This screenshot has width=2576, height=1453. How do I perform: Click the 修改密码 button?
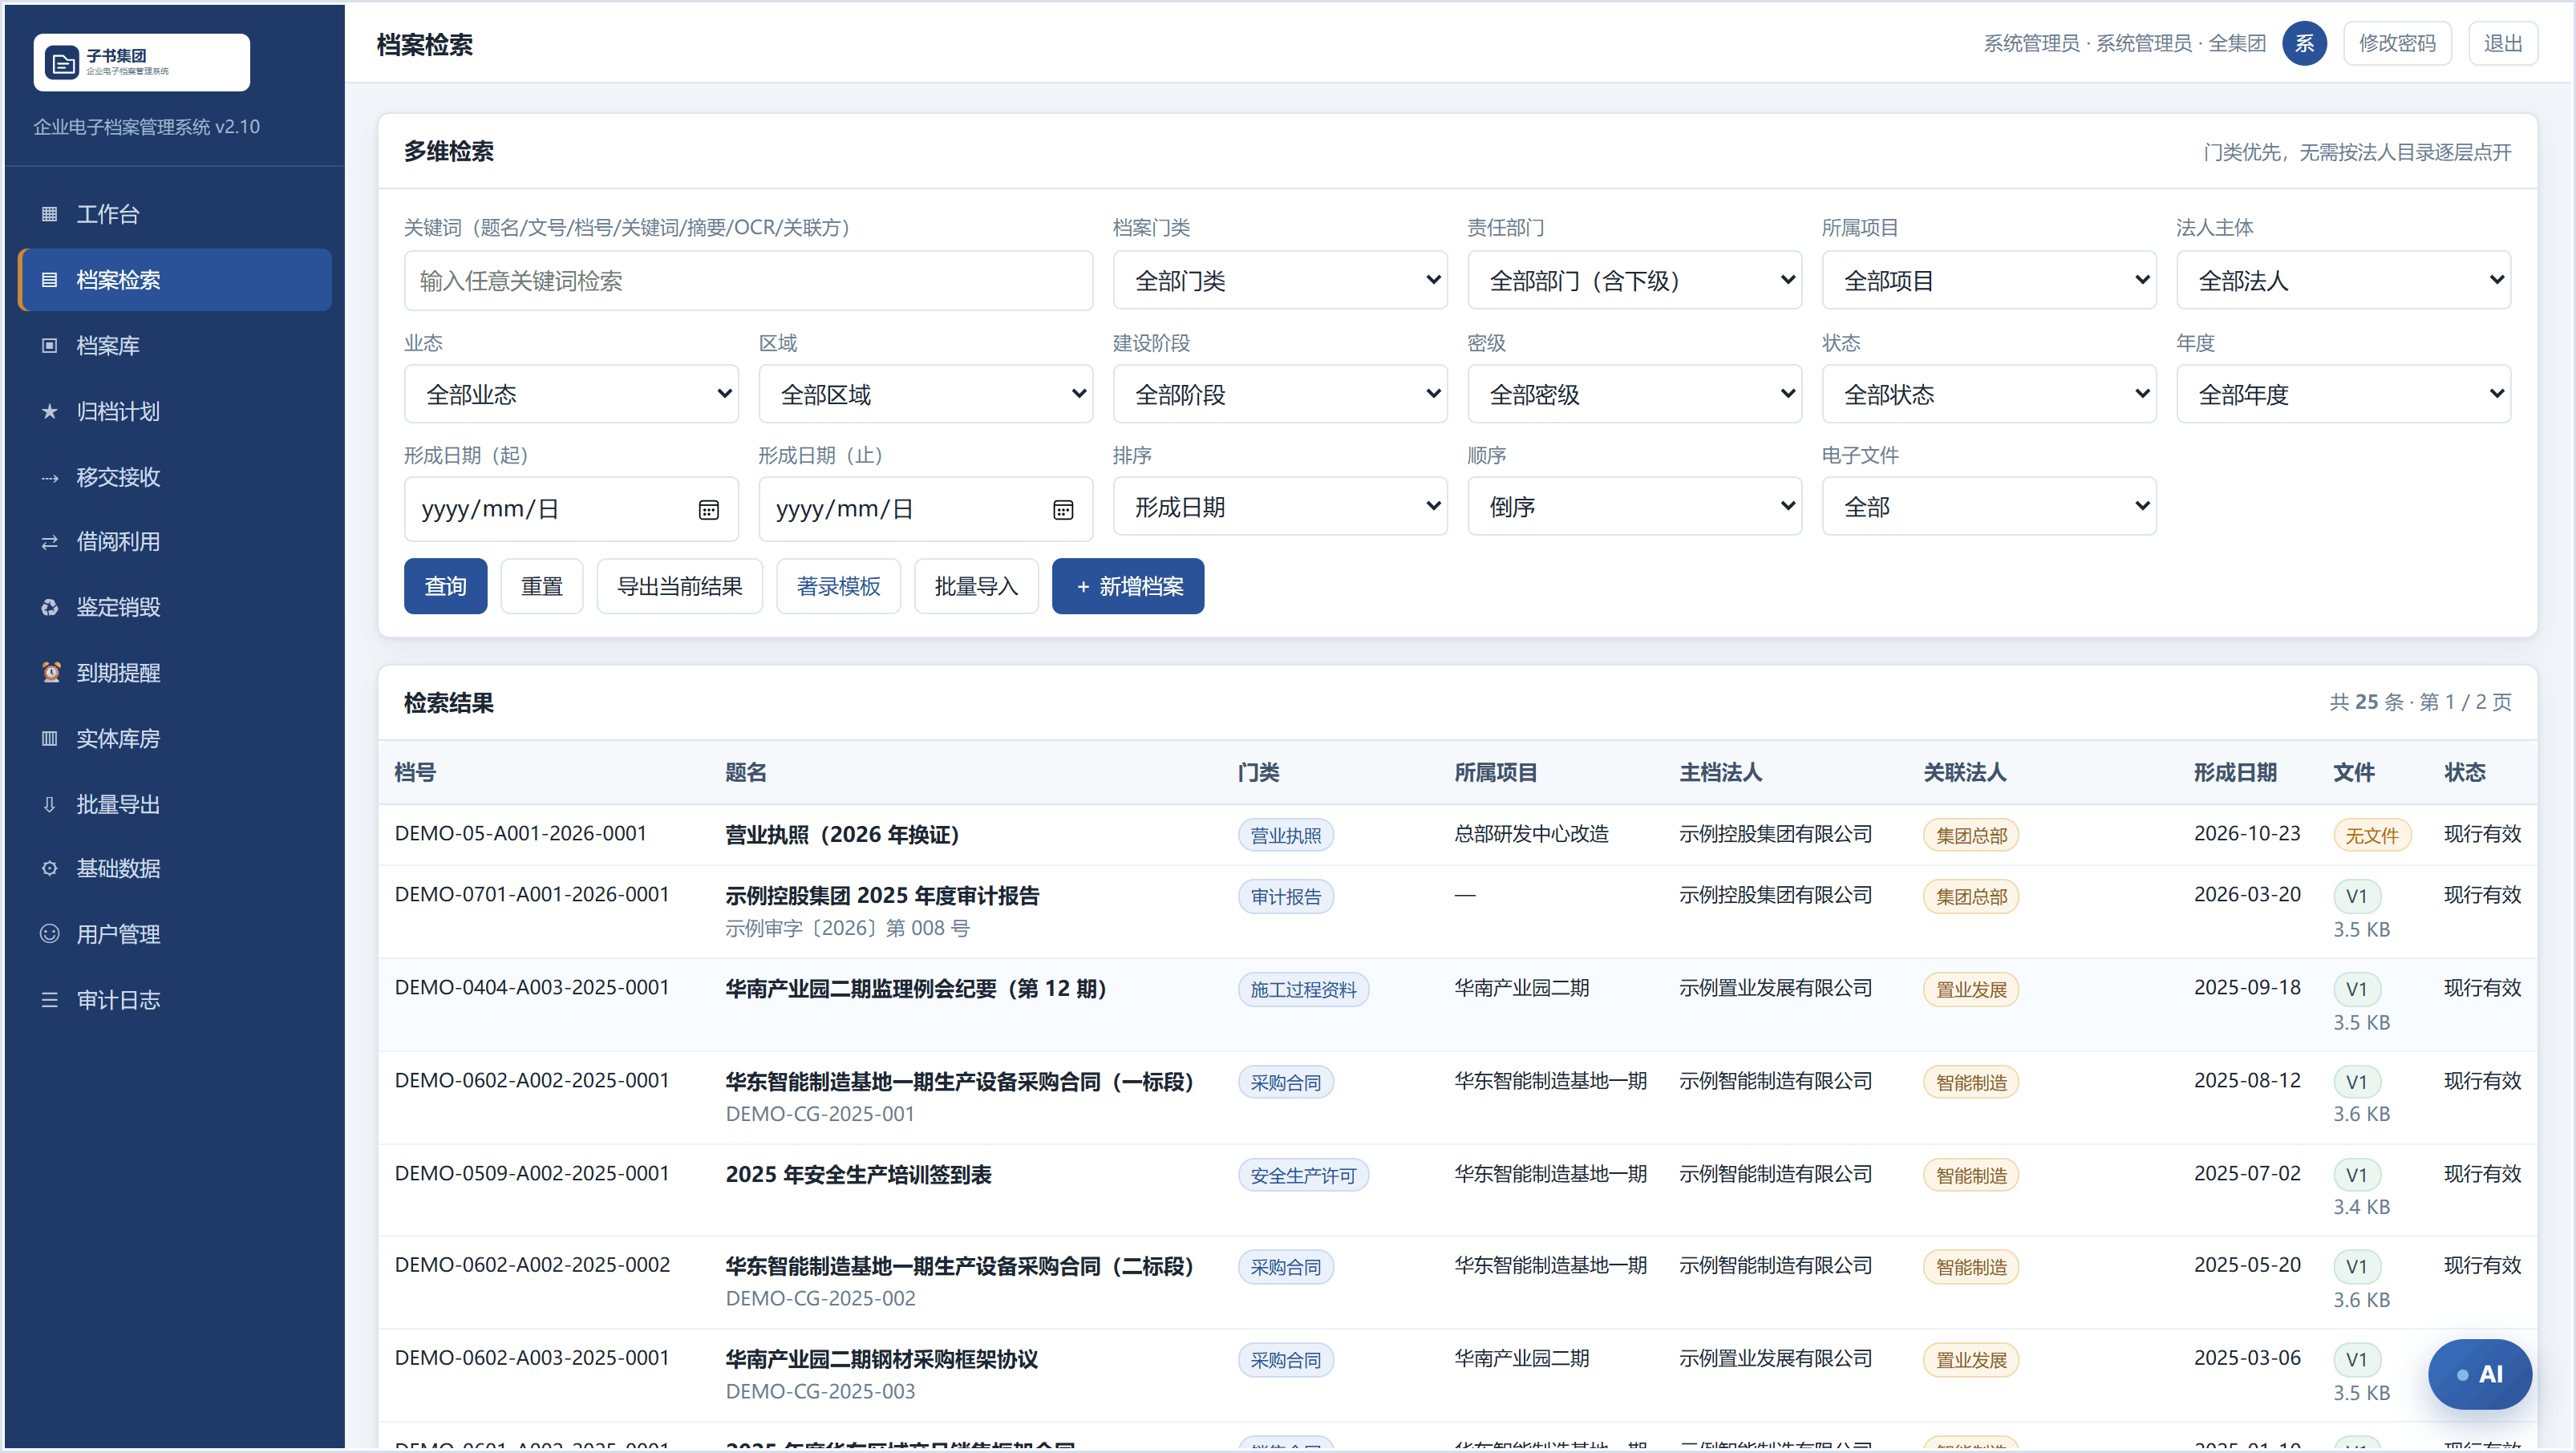tap(2397, 43)
